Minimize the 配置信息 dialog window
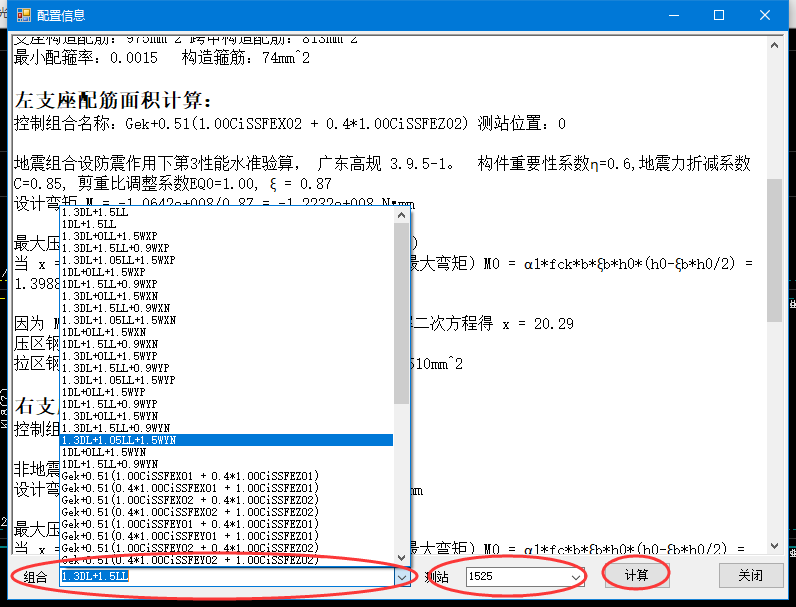 click(673, 16)
